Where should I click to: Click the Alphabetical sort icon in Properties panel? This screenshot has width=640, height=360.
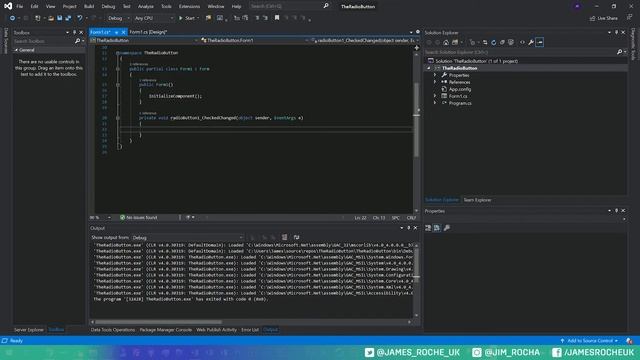437,228
